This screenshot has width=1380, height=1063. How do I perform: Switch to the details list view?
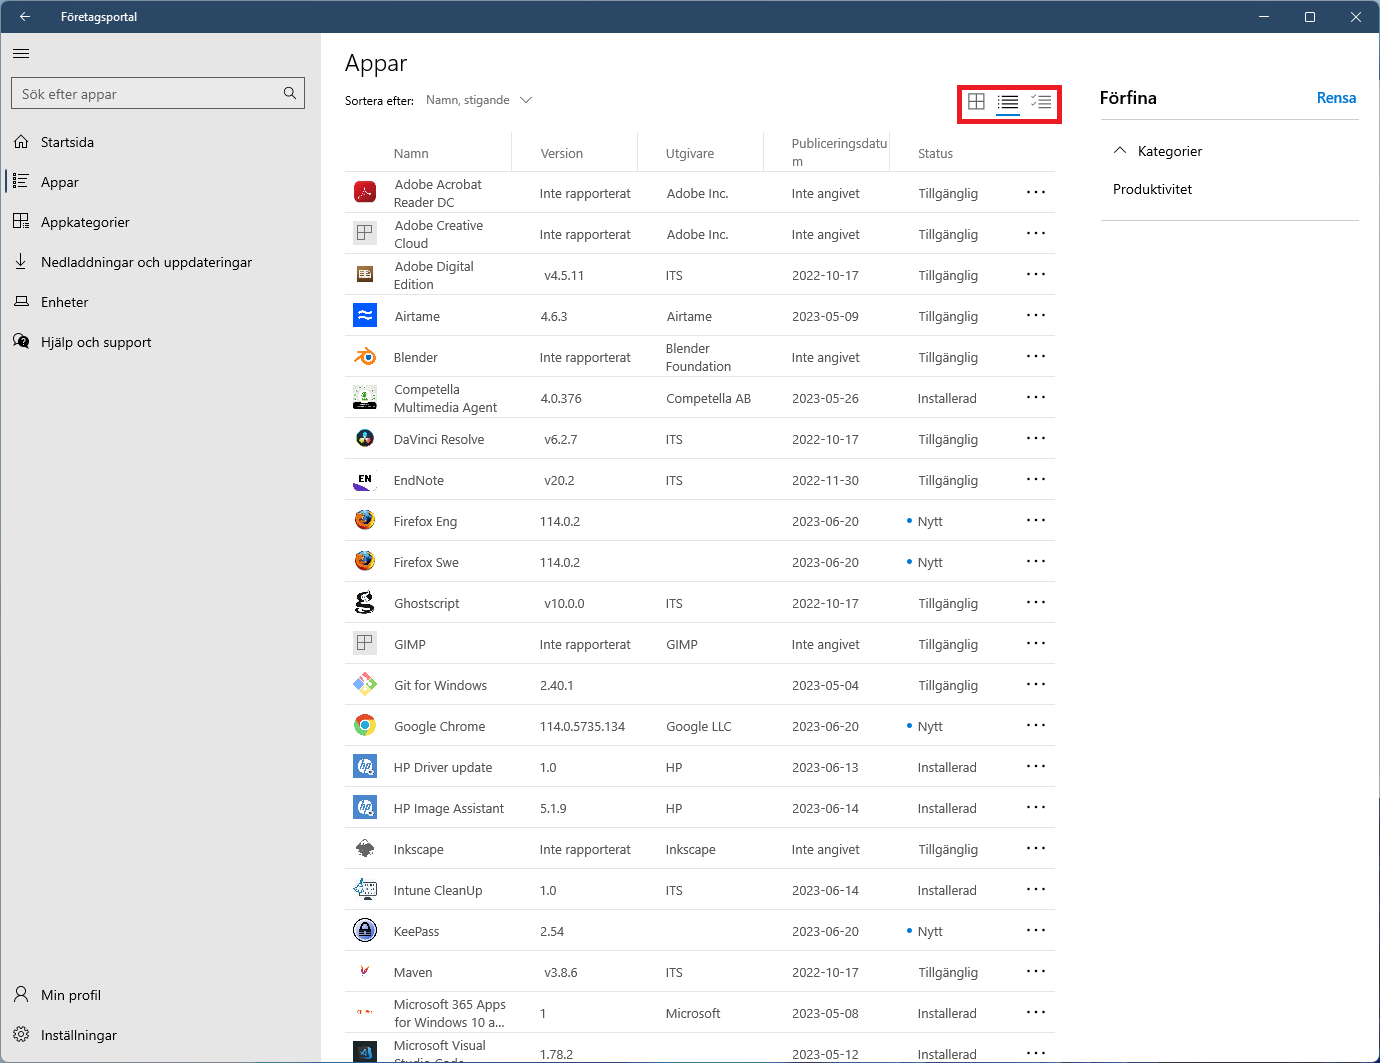tap(1008, 101)
